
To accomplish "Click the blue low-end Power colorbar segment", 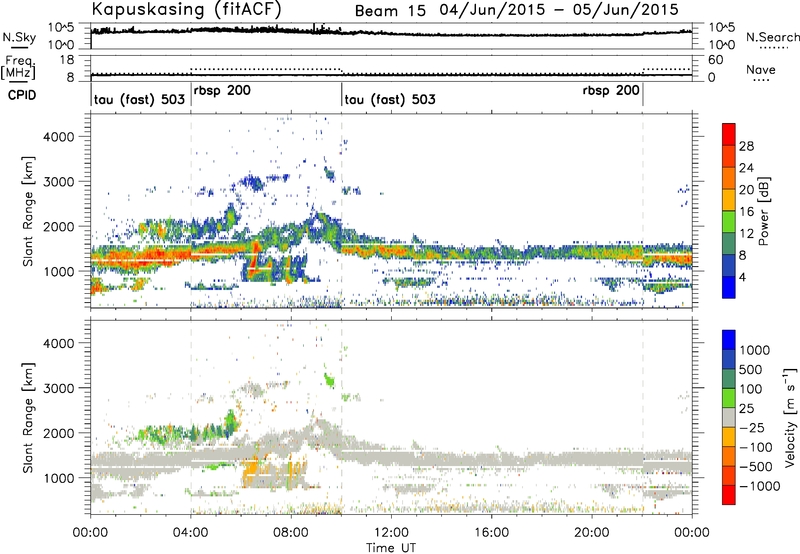I will click(729, 287).
